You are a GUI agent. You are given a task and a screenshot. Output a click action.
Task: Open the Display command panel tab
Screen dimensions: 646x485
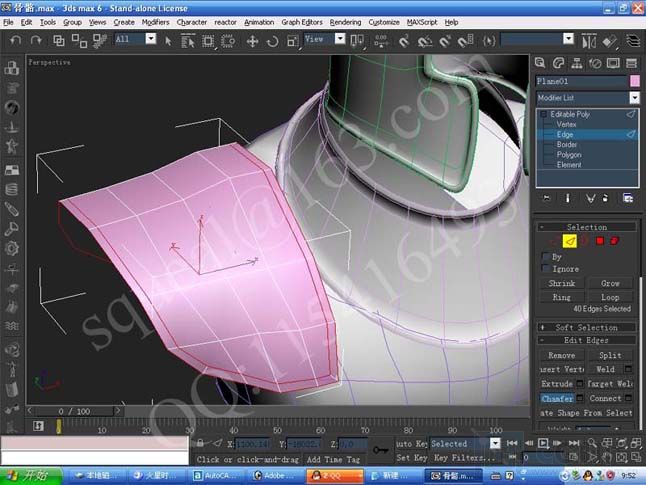pyautogui.click(x=613, y=63)
